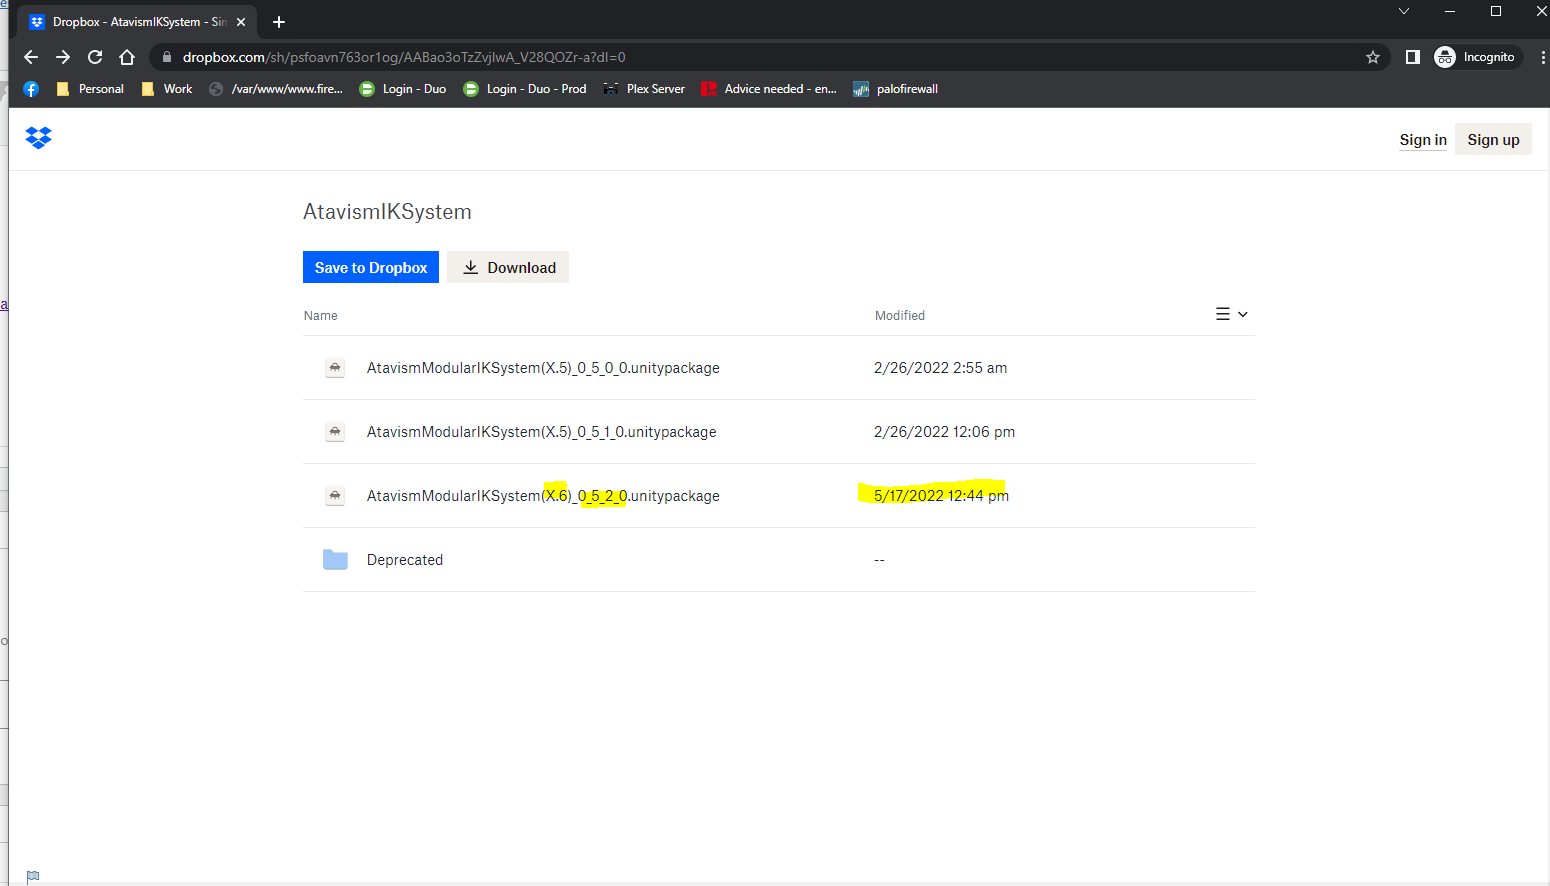
Task: Open the tab search chevron
Action: pos(1404,12)
